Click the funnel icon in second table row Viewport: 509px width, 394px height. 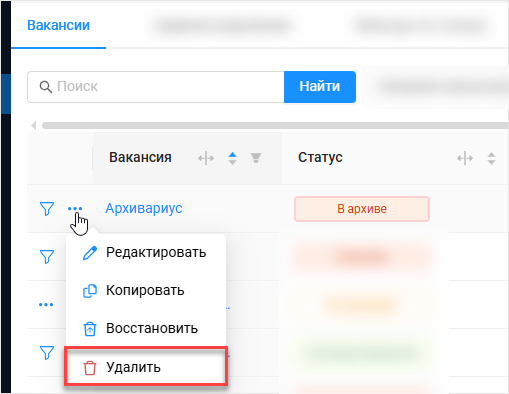[47, 257]
